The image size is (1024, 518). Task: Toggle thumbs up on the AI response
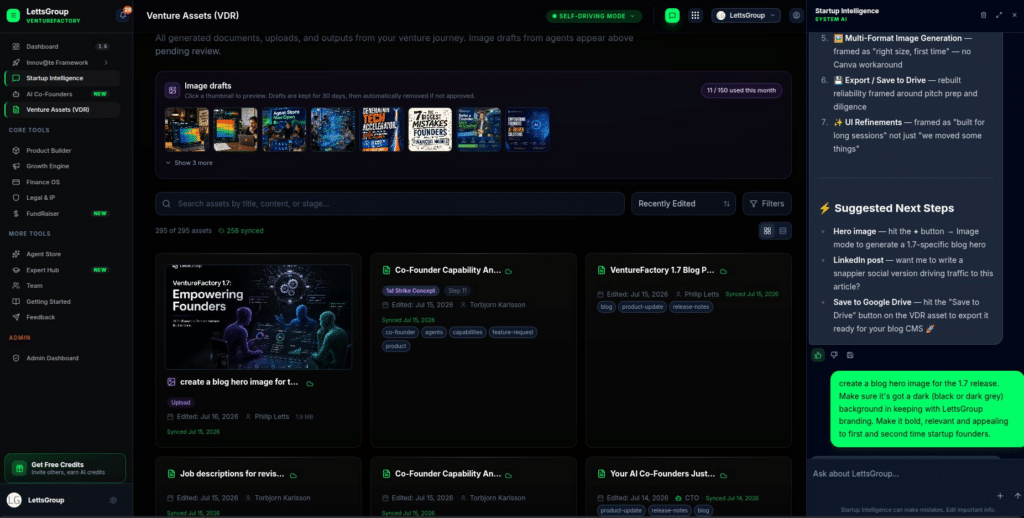click(818, 355)
